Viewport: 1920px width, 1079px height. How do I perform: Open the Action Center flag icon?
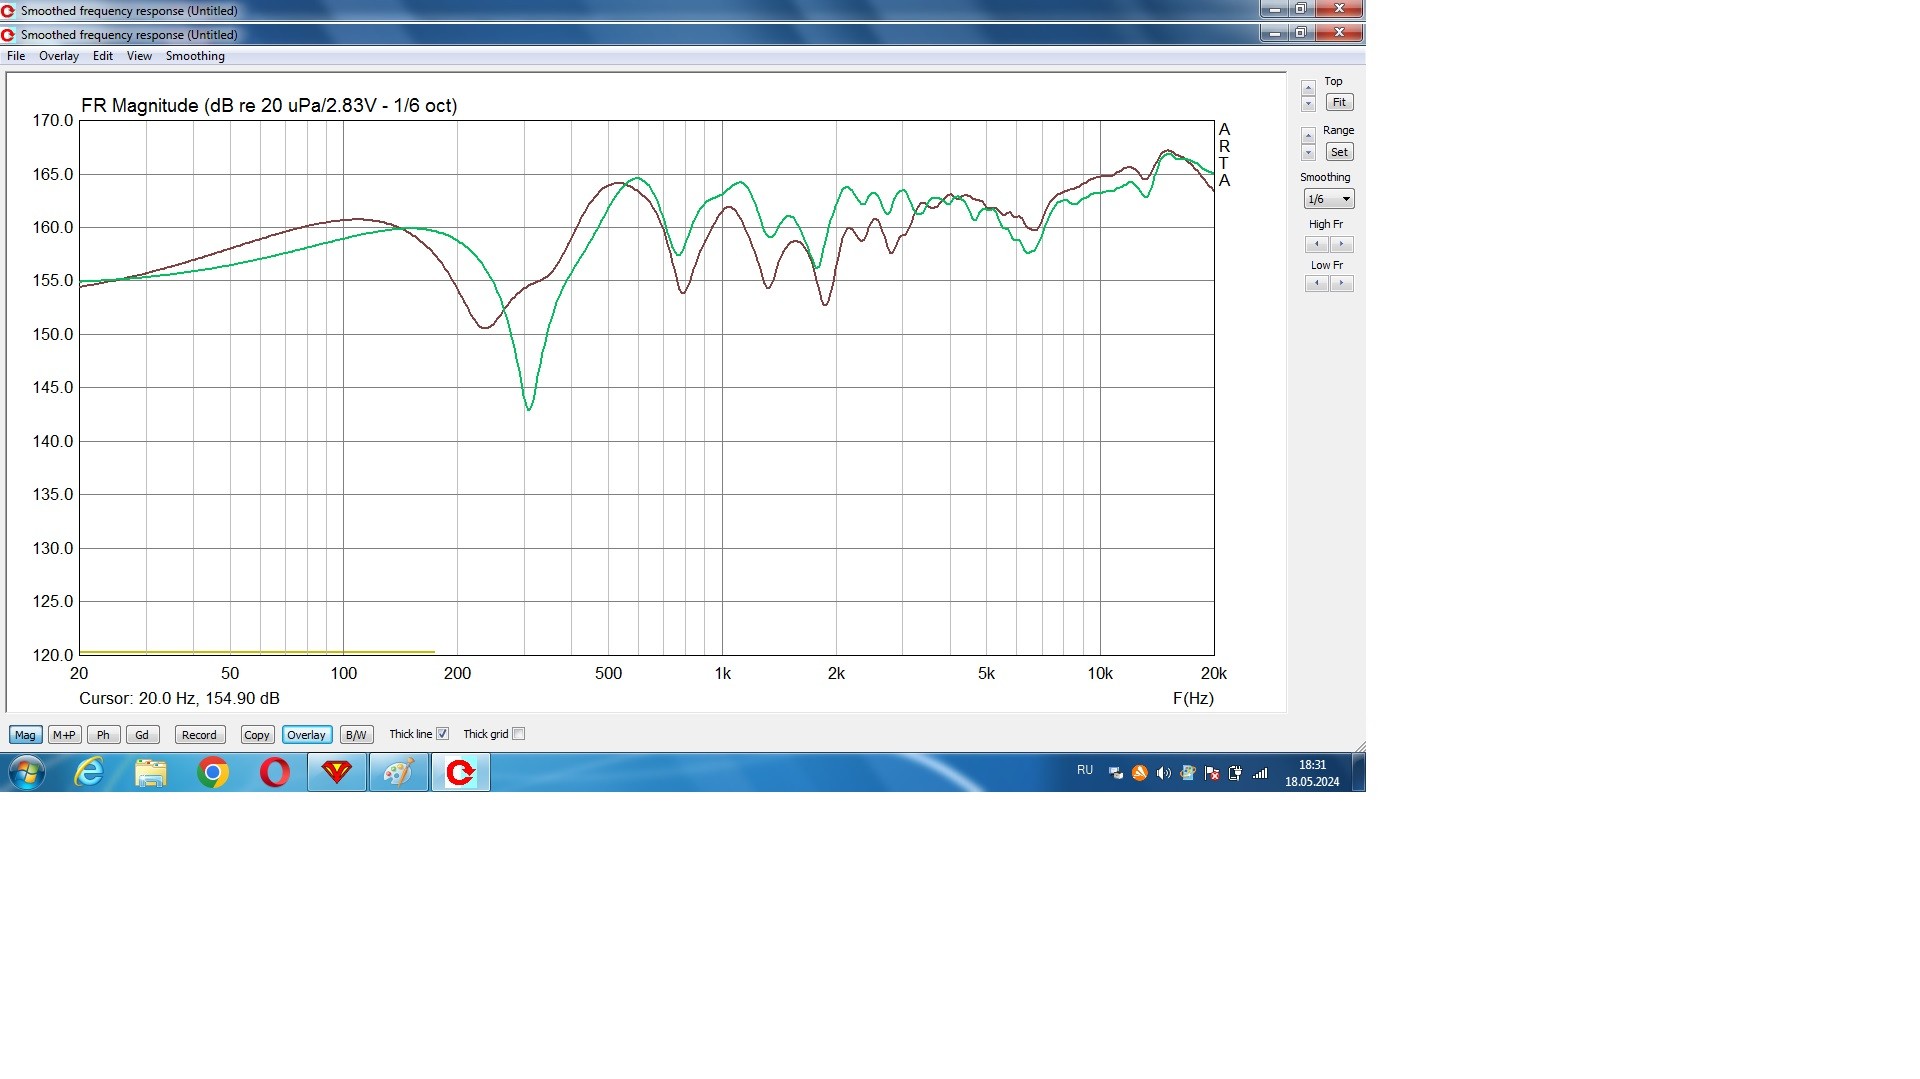point(1211,773)
